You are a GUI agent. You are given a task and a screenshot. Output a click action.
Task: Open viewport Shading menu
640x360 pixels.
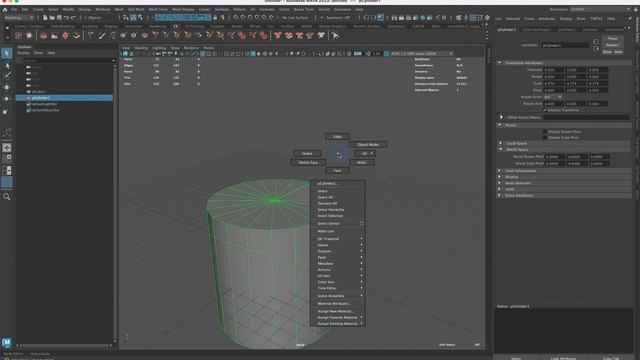click(x=141, y=48)
